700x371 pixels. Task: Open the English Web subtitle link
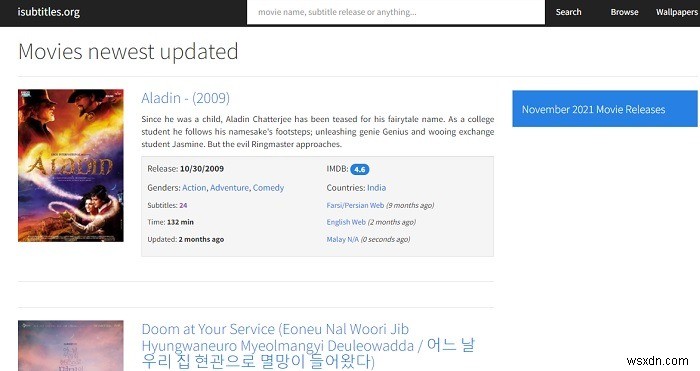[346, 222]
